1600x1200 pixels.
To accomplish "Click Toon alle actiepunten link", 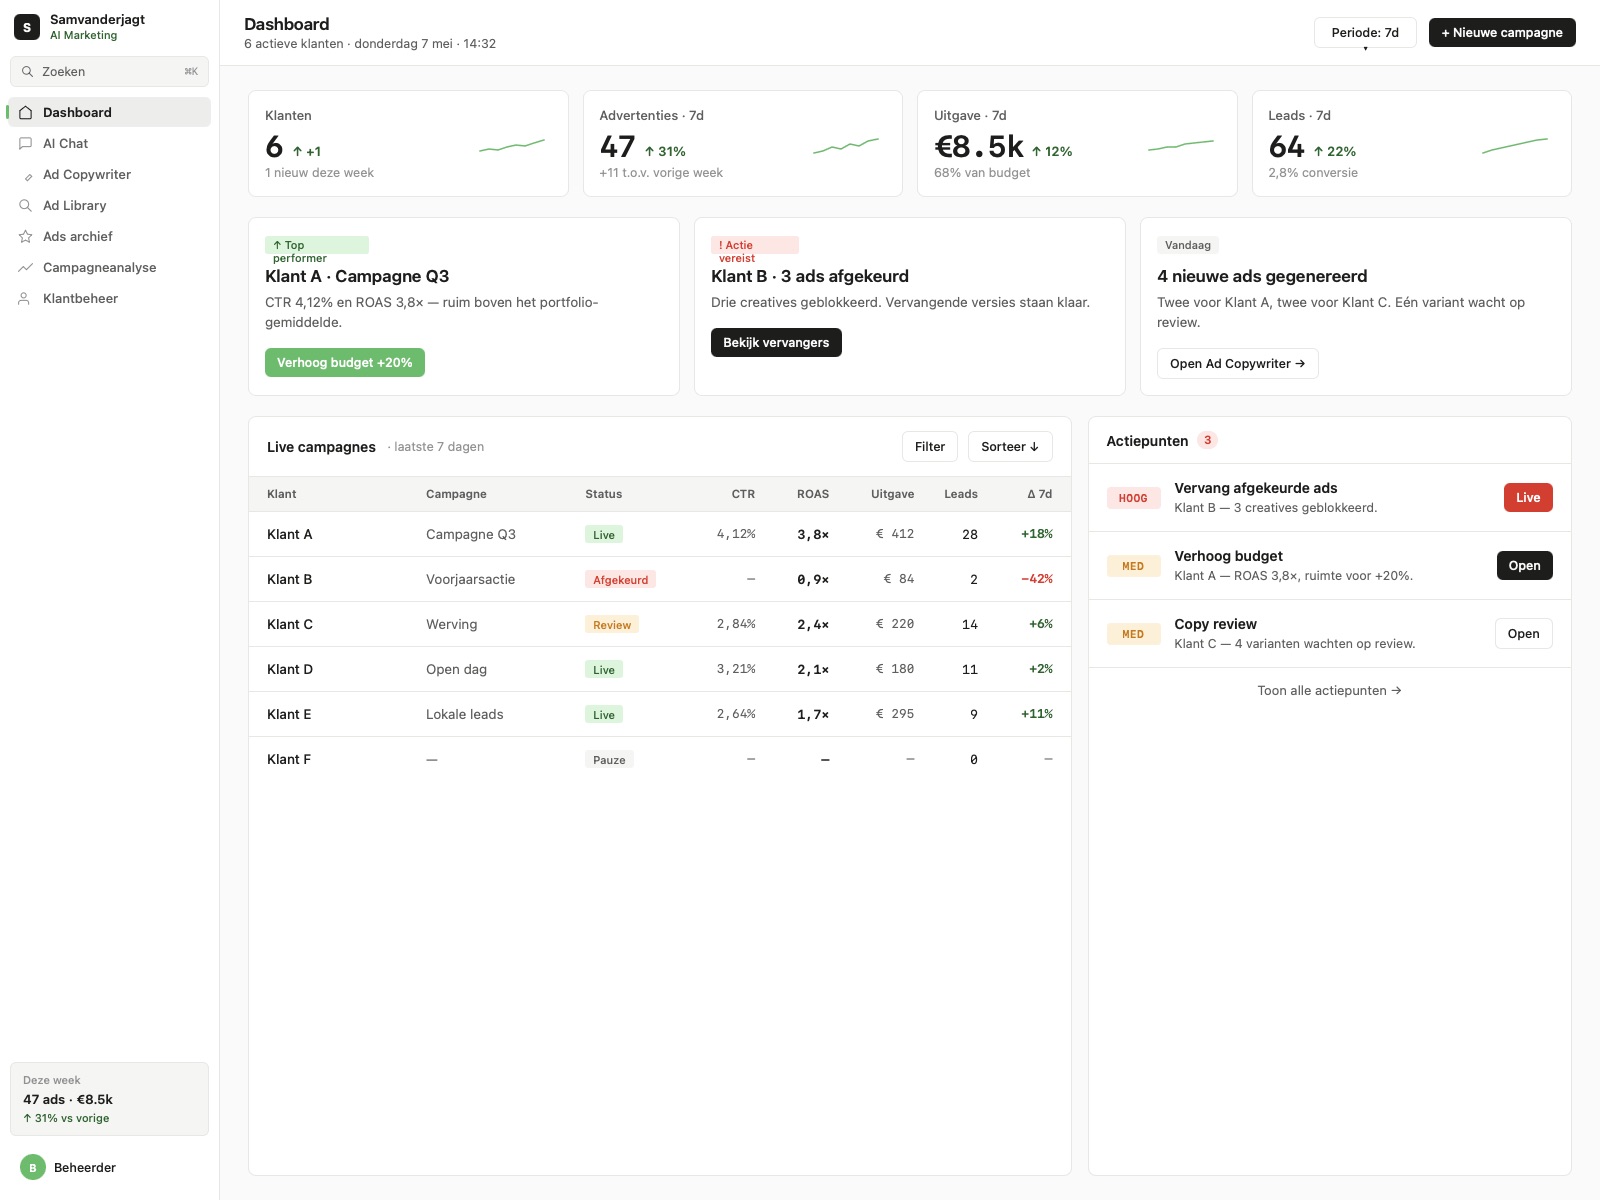I will point(1329,690).
